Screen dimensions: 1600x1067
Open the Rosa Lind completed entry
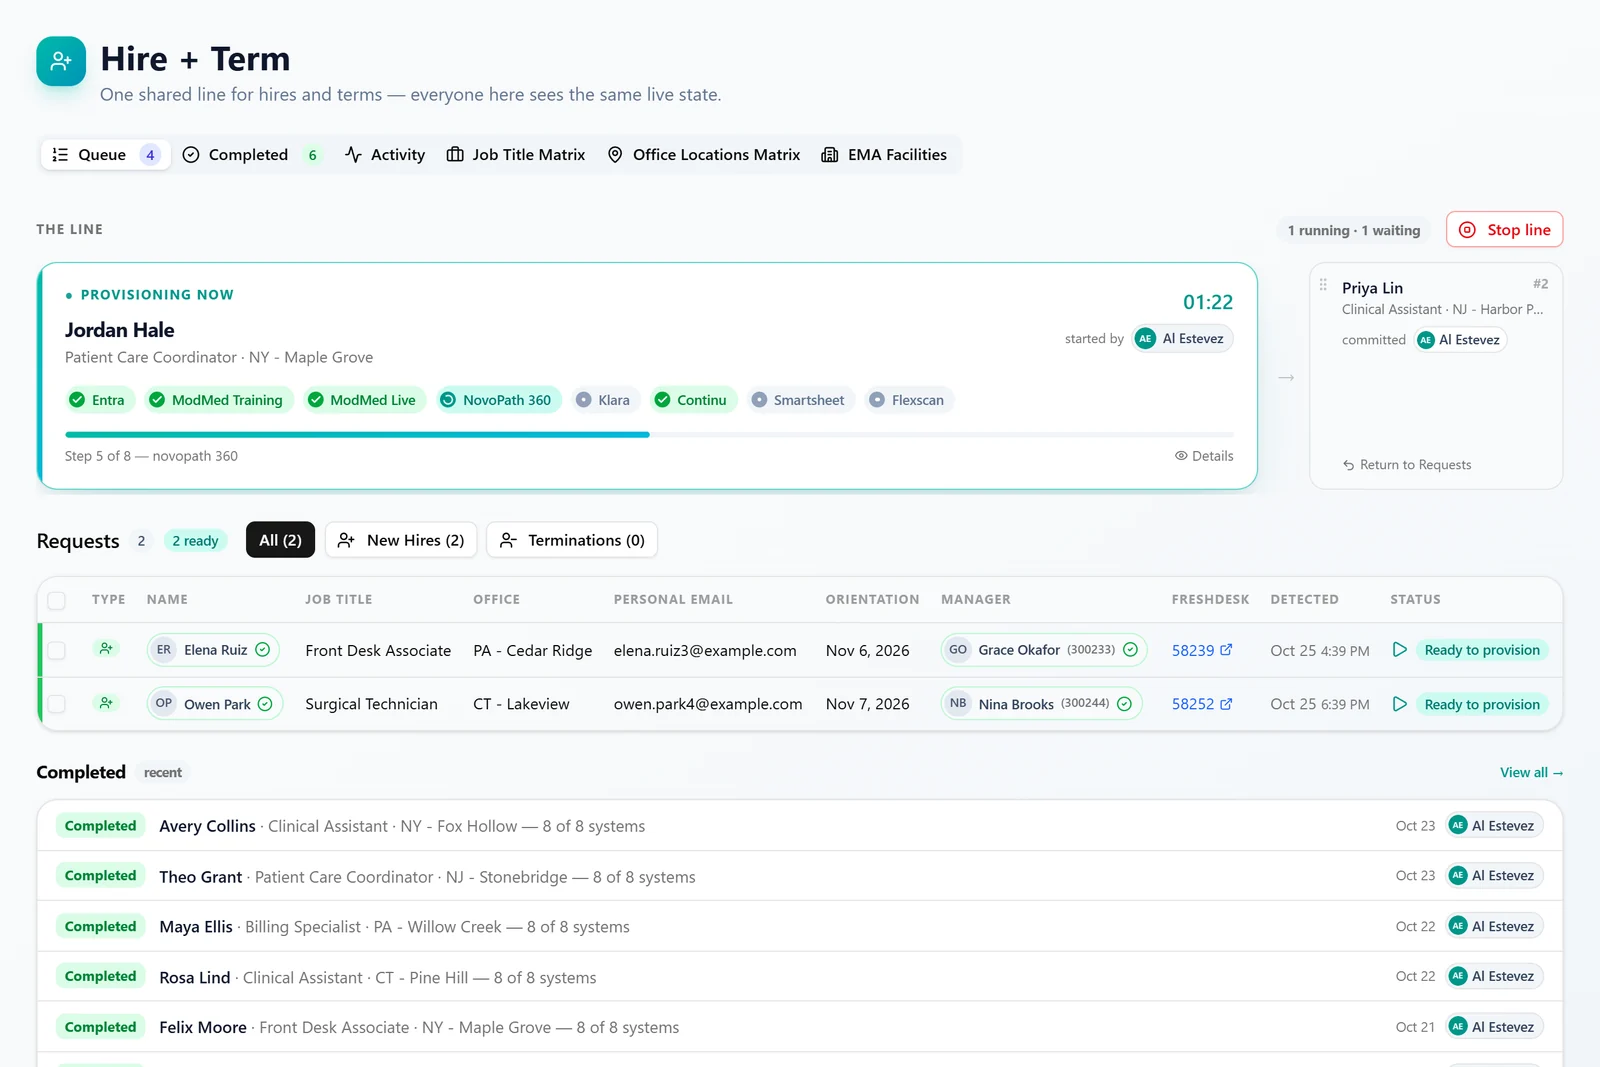[x=800, y=977]
